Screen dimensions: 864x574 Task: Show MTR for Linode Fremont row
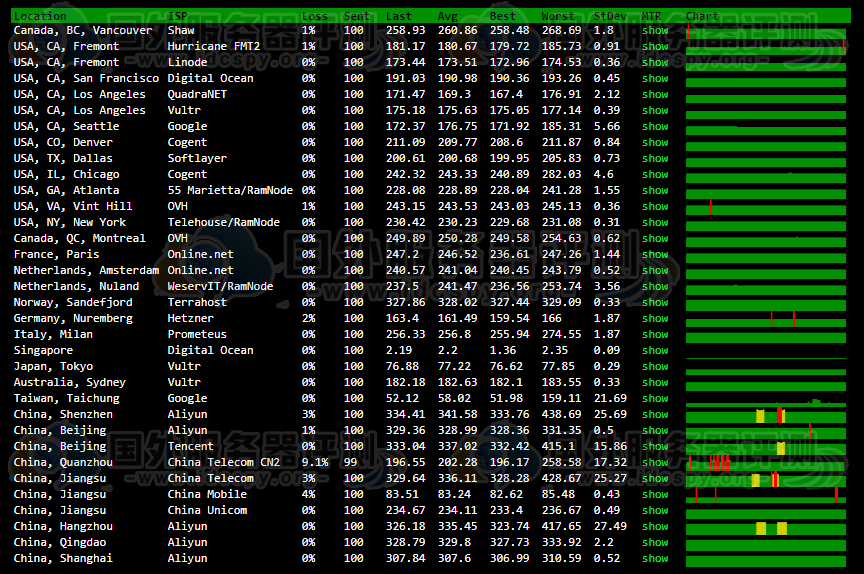[x=655, y=62]
